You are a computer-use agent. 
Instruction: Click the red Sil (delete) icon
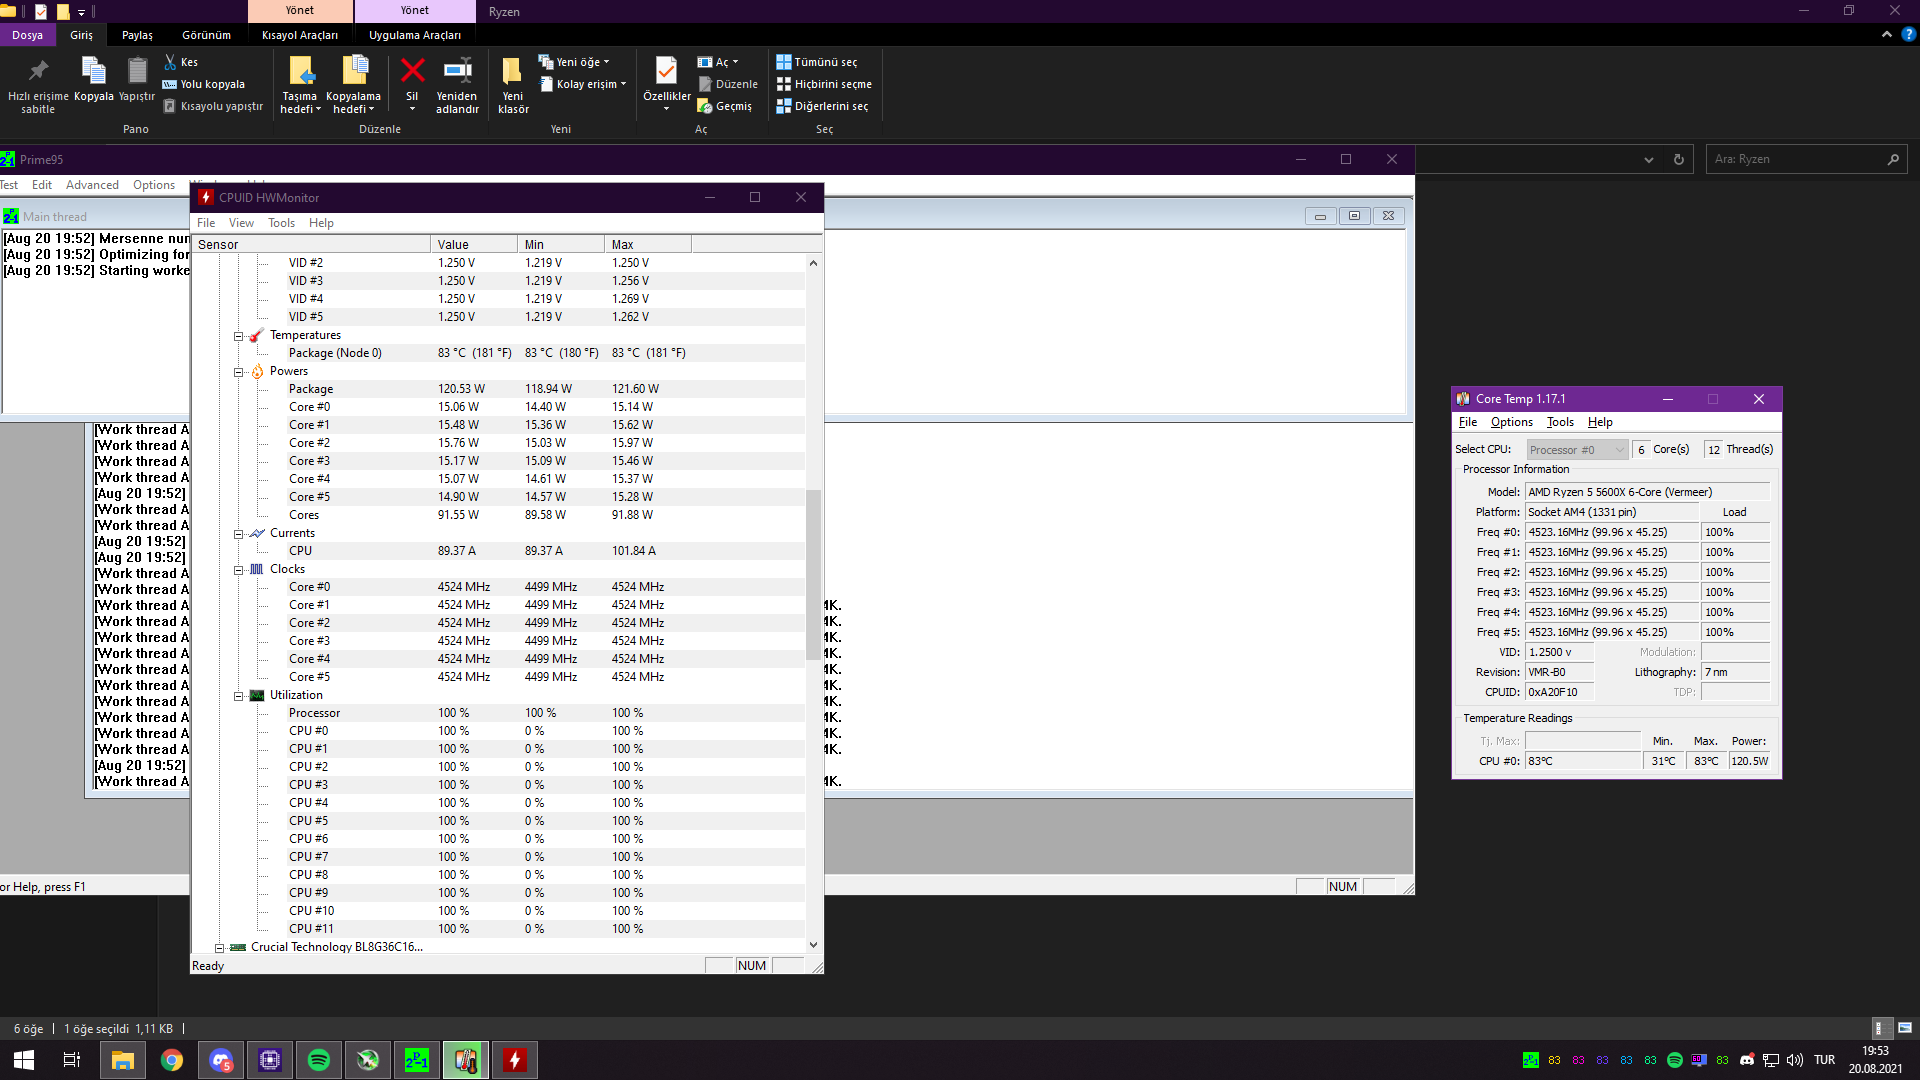412,70
